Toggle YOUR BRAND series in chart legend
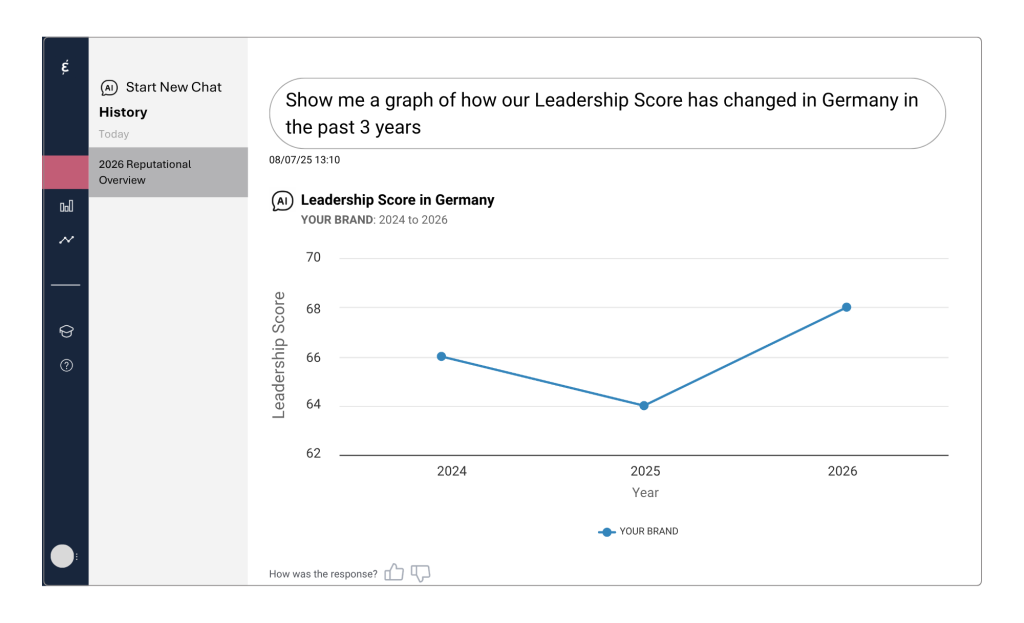Viewport: 1024px width, 623px height. [638, 531]
